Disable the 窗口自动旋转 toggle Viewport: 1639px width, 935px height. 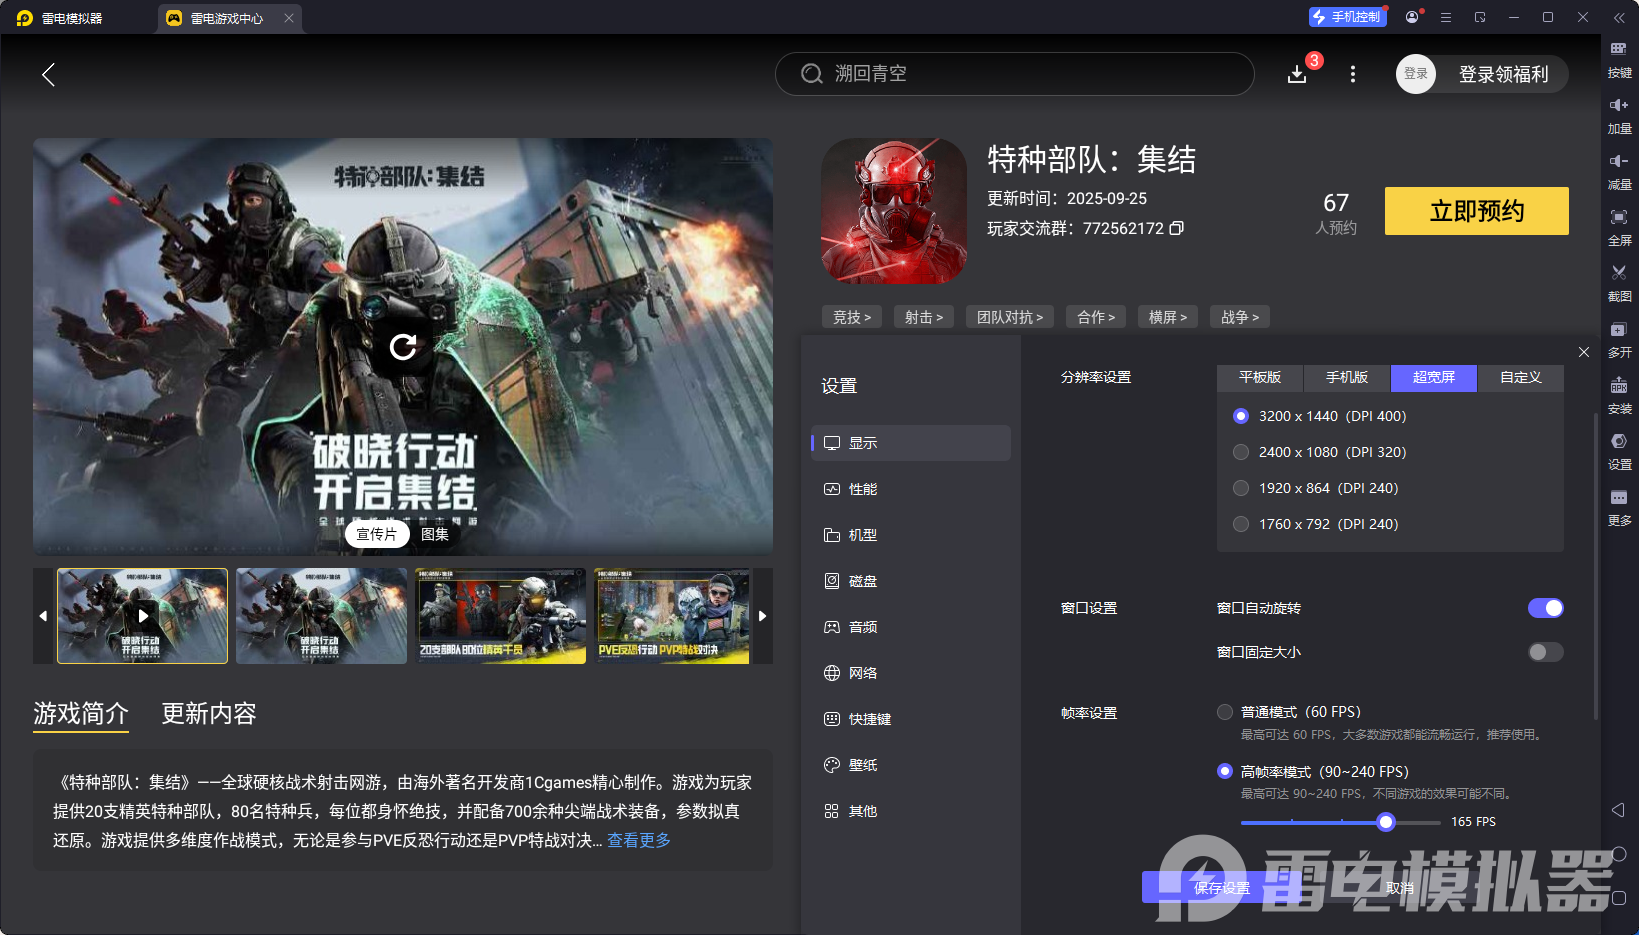[1545, 607]
